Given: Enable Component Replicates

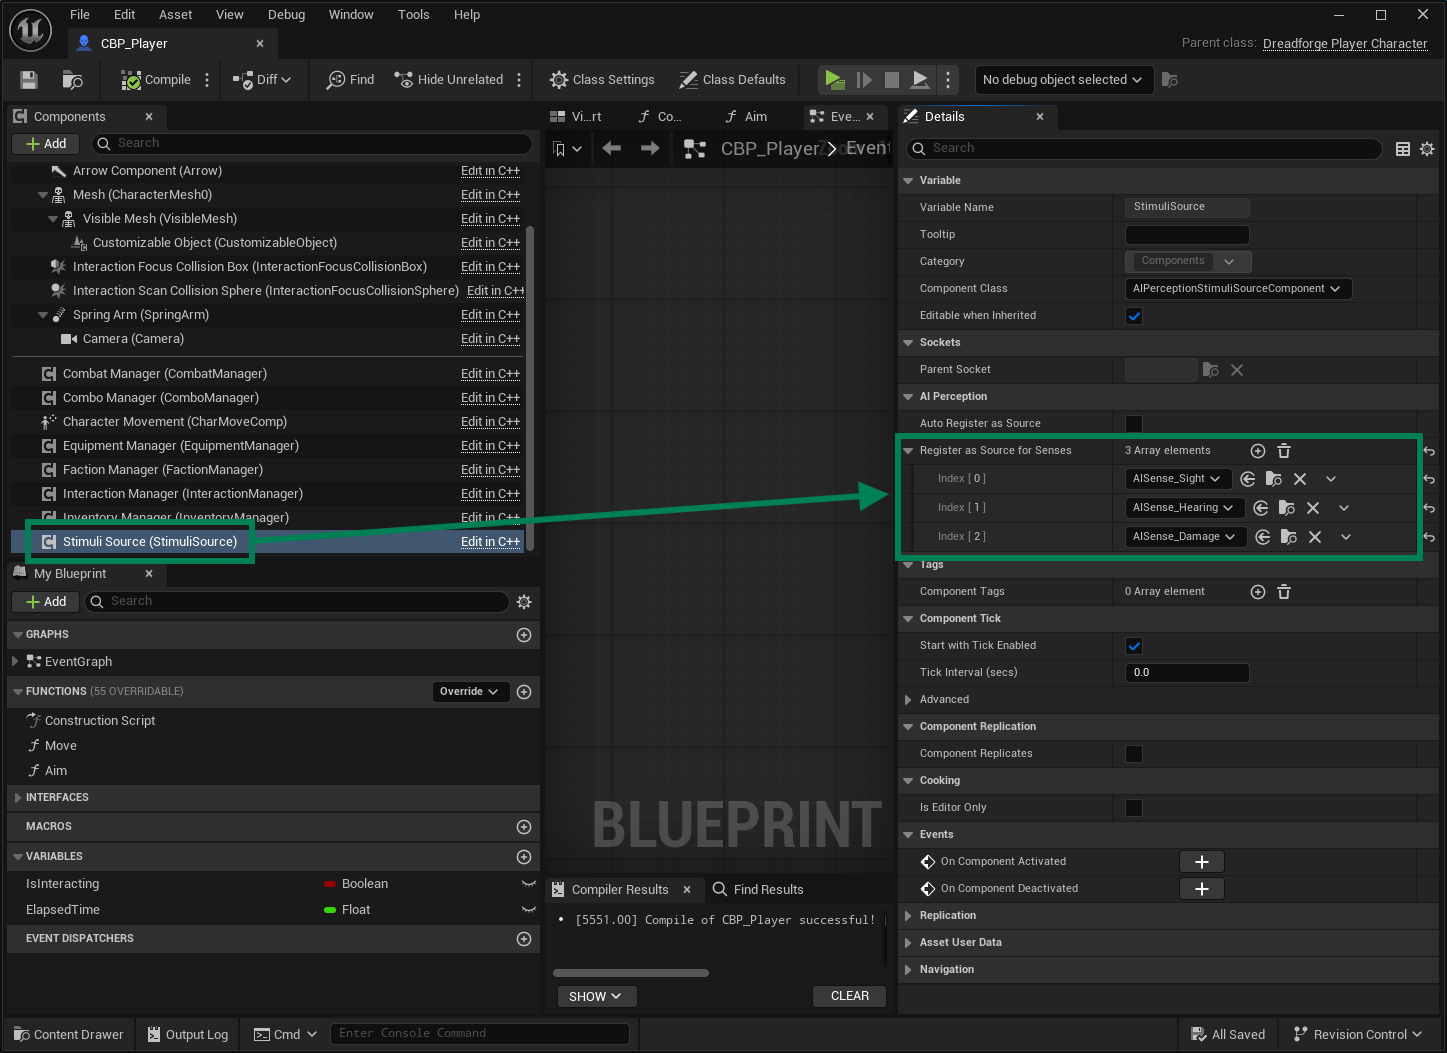Looking at the screenshot, I should (x=1133, y=753).
